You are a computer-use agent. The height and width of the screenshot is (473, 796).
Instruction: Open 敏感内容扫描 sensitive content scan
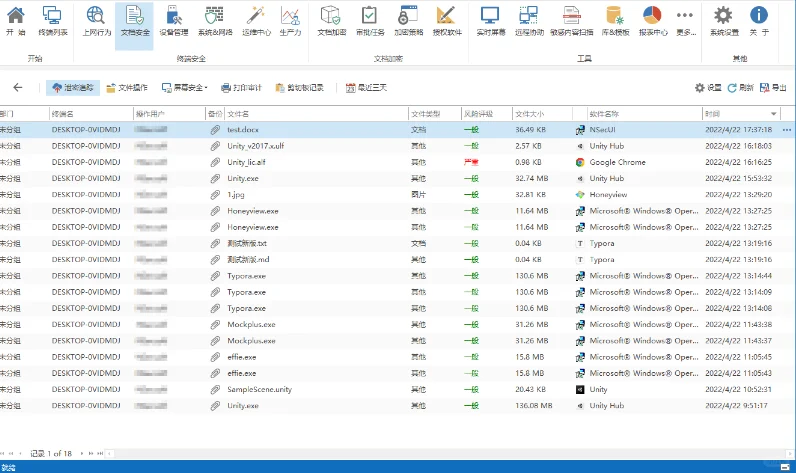pyautogui.click(x=572, y=21)
